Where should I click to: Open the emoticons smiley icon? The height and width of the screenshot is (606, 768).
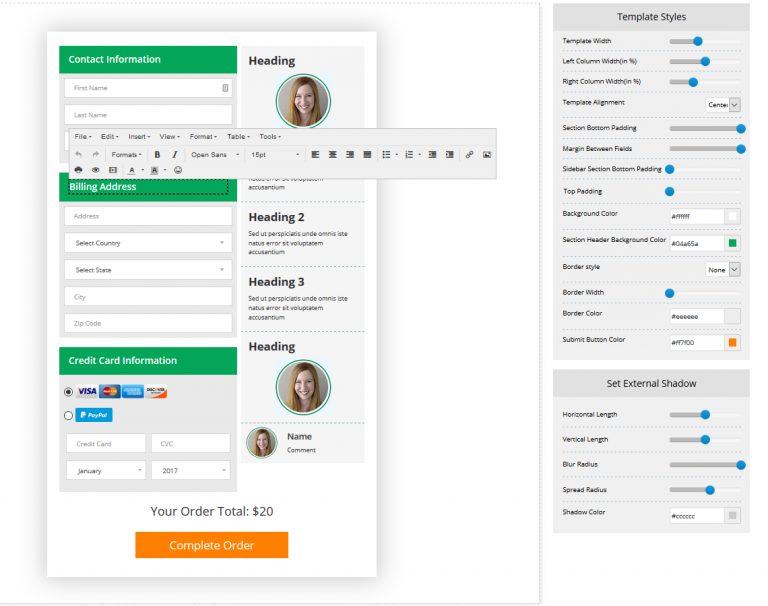178,170
